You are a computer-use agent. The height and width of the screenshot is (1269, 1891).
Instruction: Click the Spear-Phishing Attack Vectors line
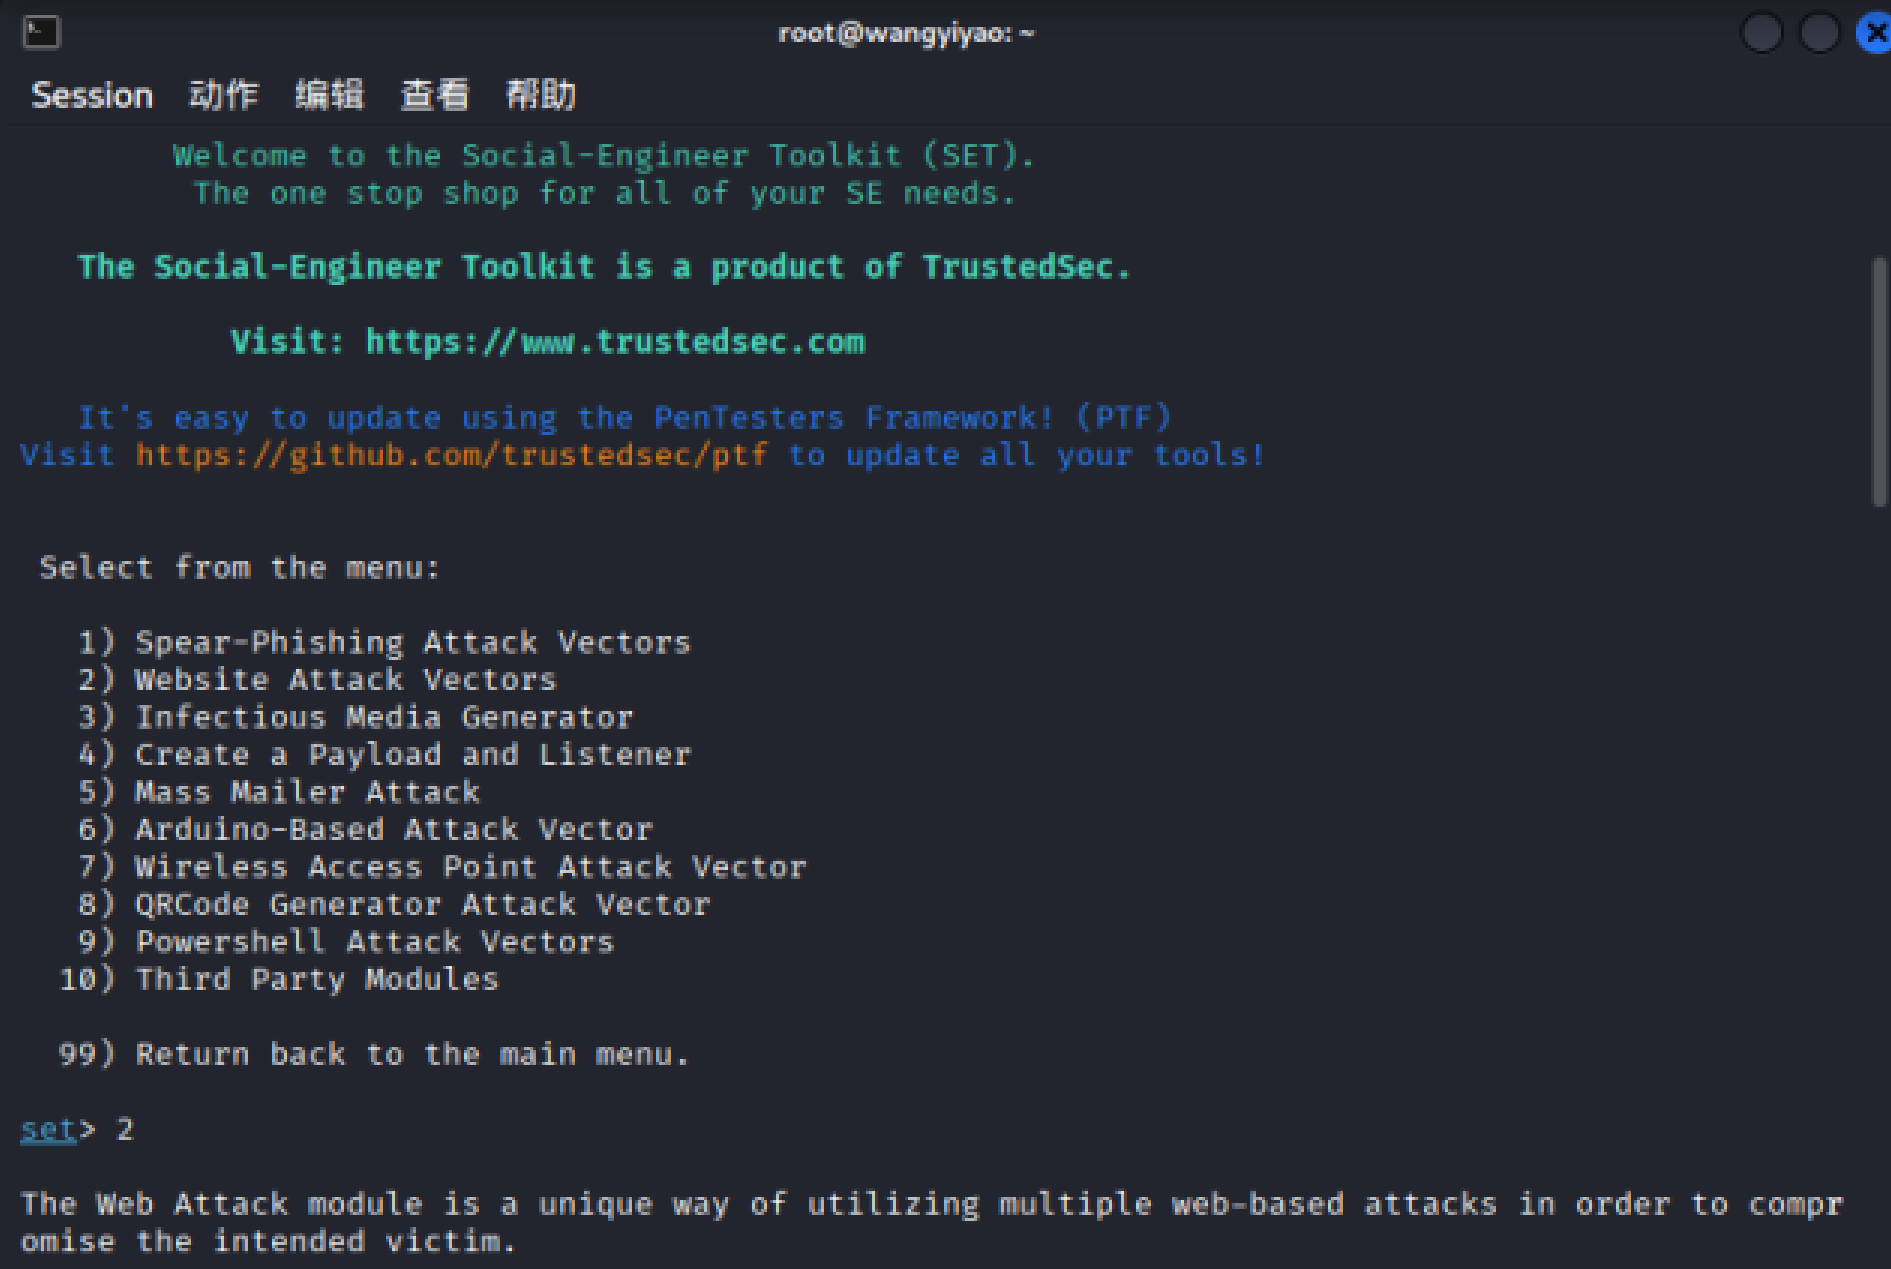pyautogui.click(x=412, y=642)
